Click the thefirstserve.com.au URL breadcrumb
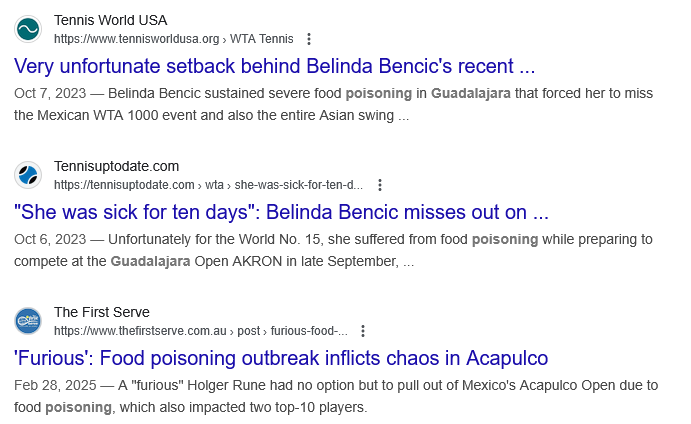This screenshot has width=691, height=424. 140,331
